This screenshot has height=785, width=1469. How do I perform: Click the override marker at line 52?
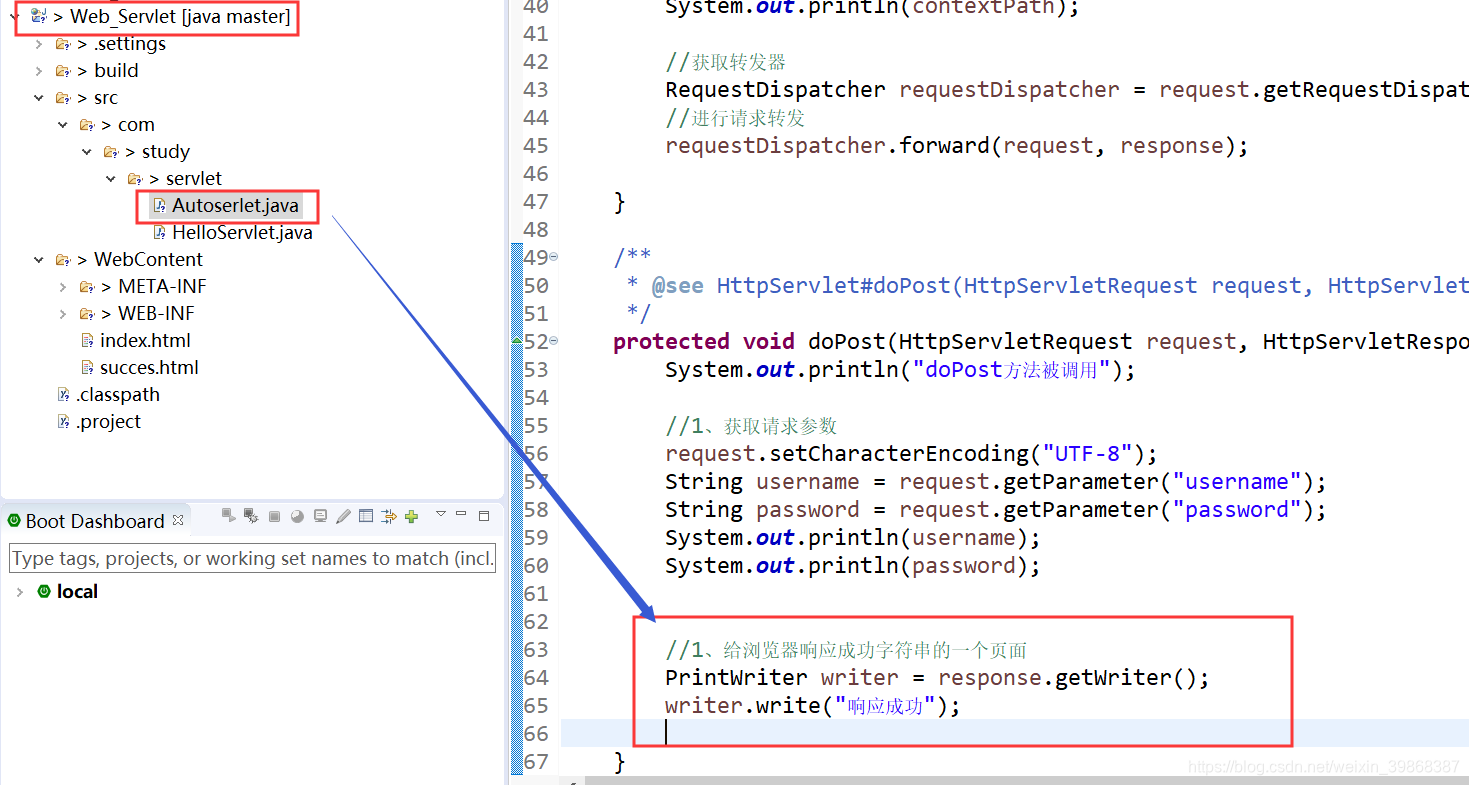click(x=517, y=341)
